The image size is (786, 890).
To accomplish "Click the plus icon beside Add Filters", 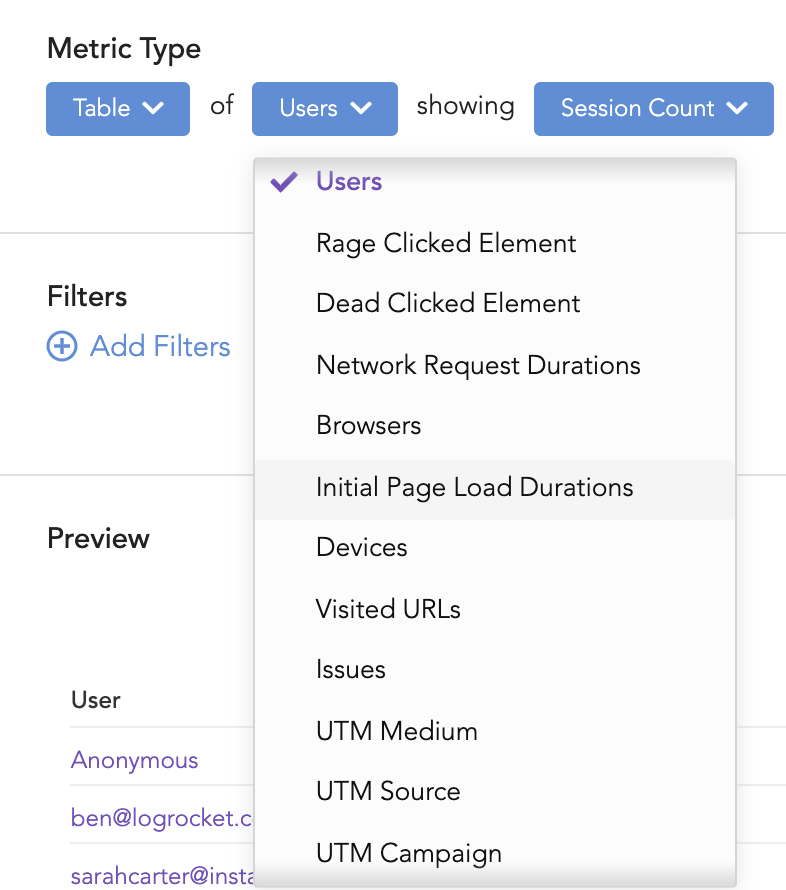I will coord(62,347).
